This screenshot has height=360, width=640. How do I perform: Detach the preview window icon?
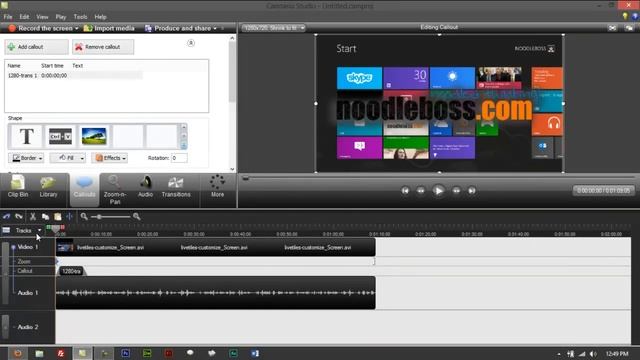[629, 28]
